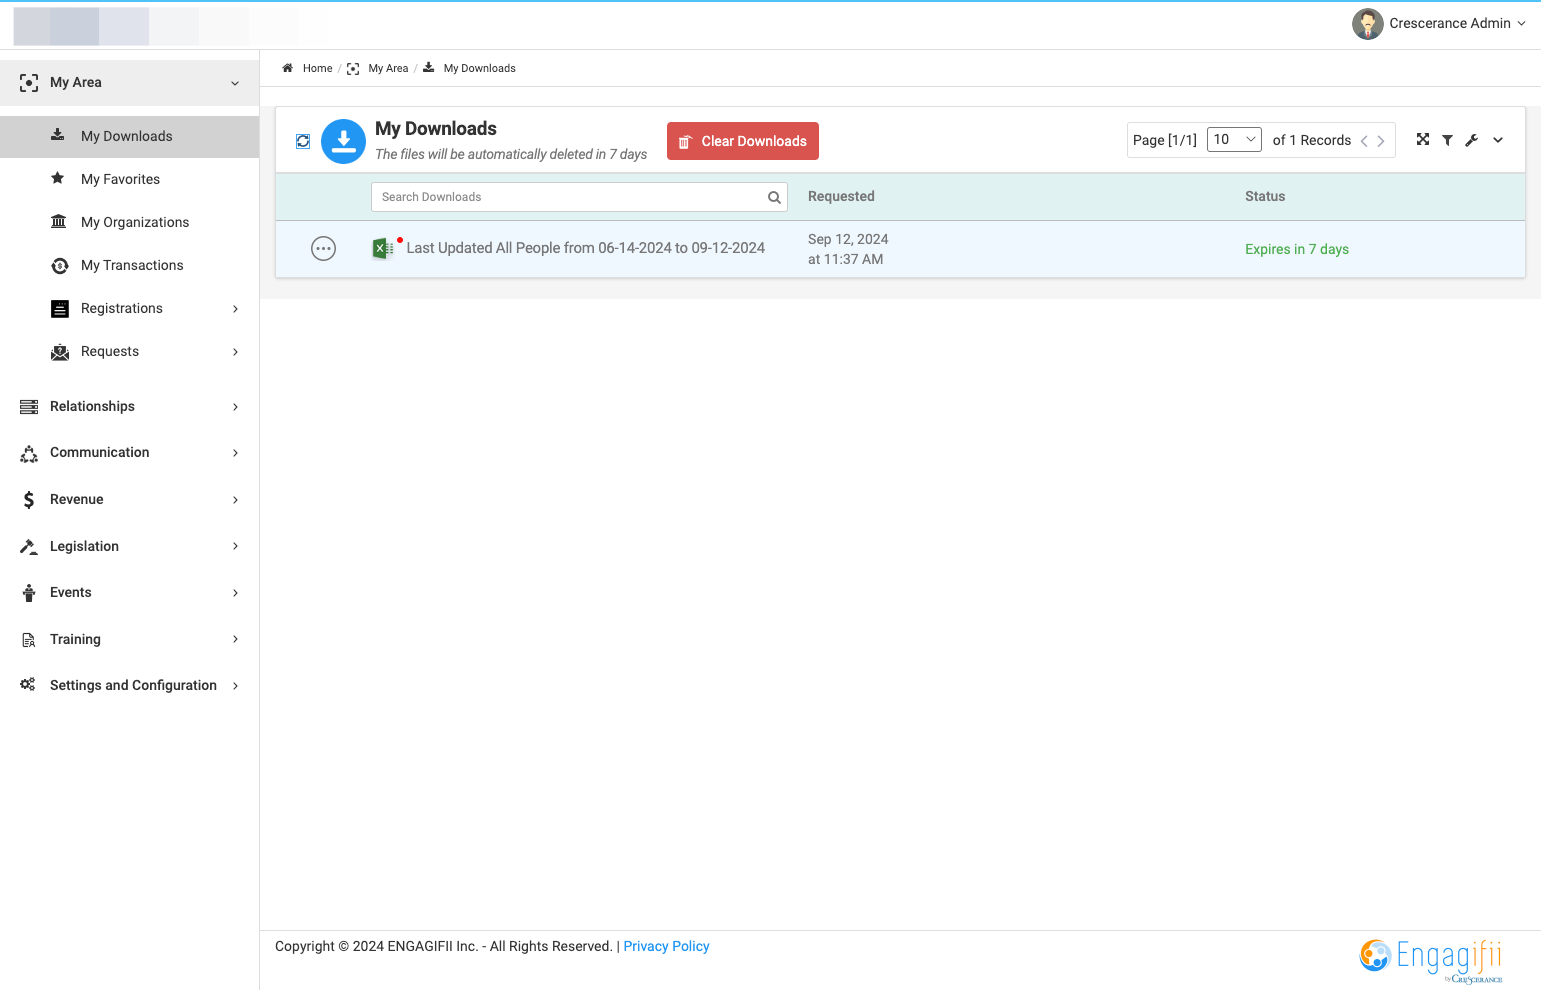Click the blue download circle icon

343,142
